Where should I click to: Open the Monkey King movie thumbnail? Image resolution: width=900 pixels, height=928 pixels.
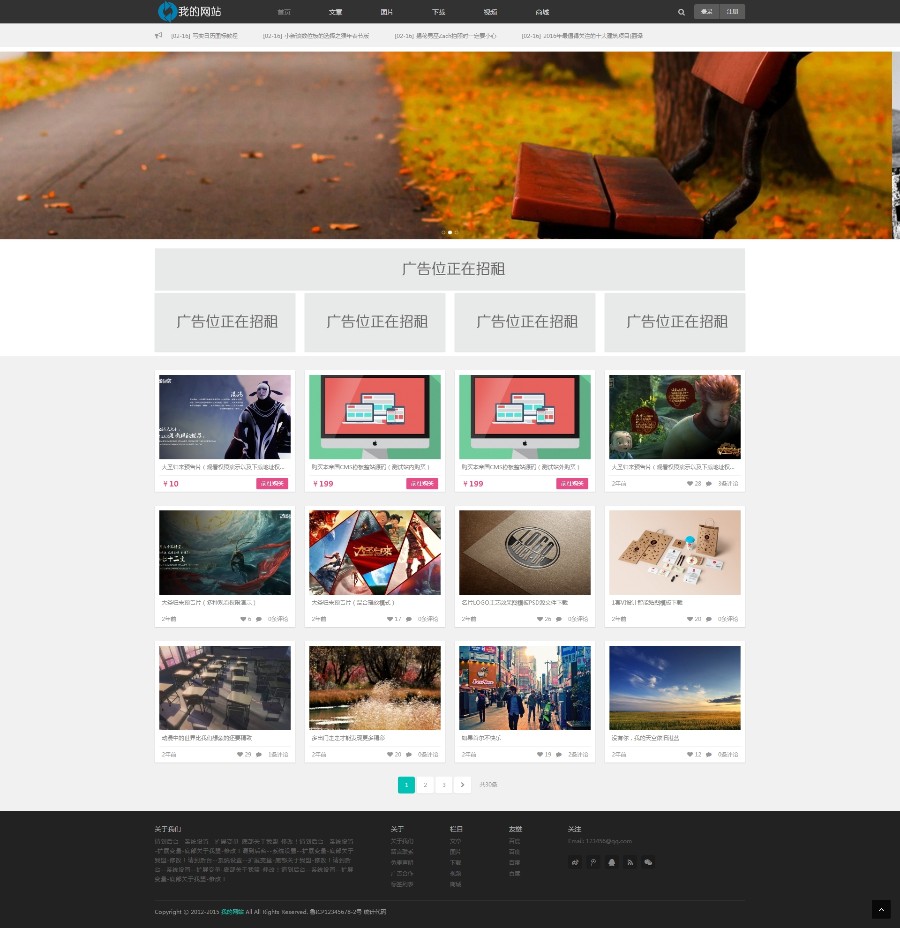tap(675, 417)
